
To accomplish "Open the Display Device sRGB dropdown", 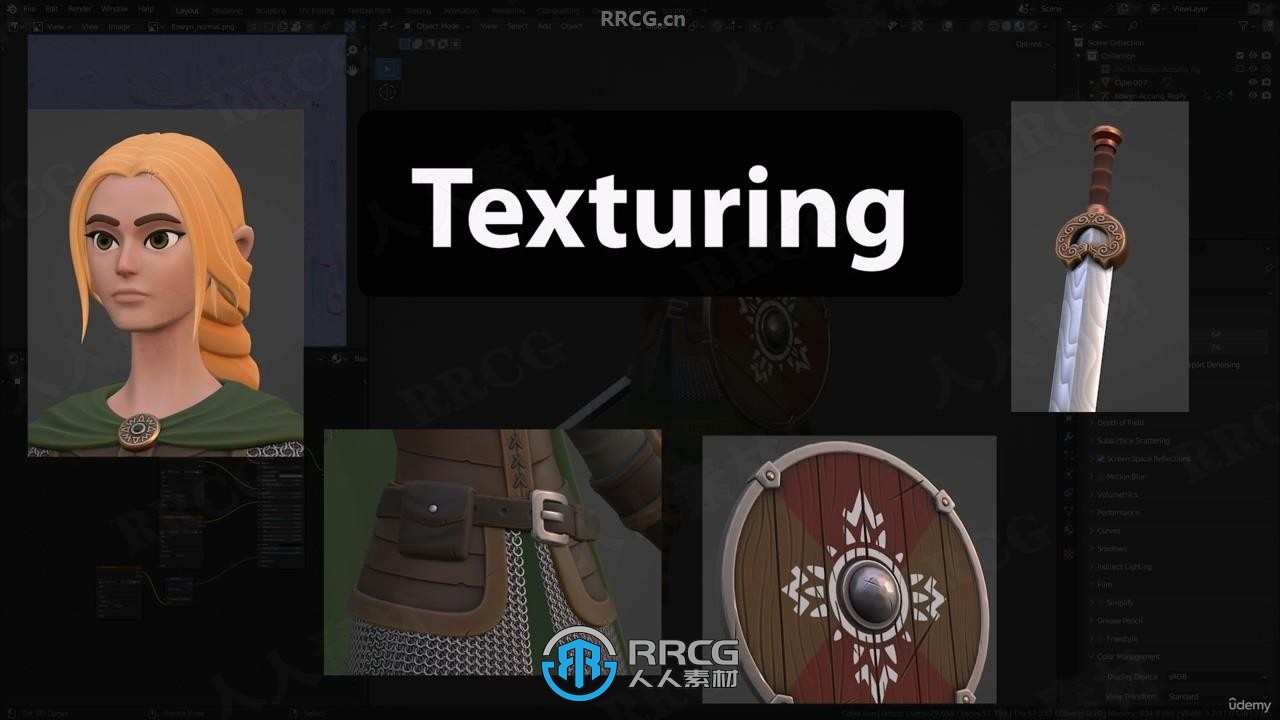I will click(1215, 677).
